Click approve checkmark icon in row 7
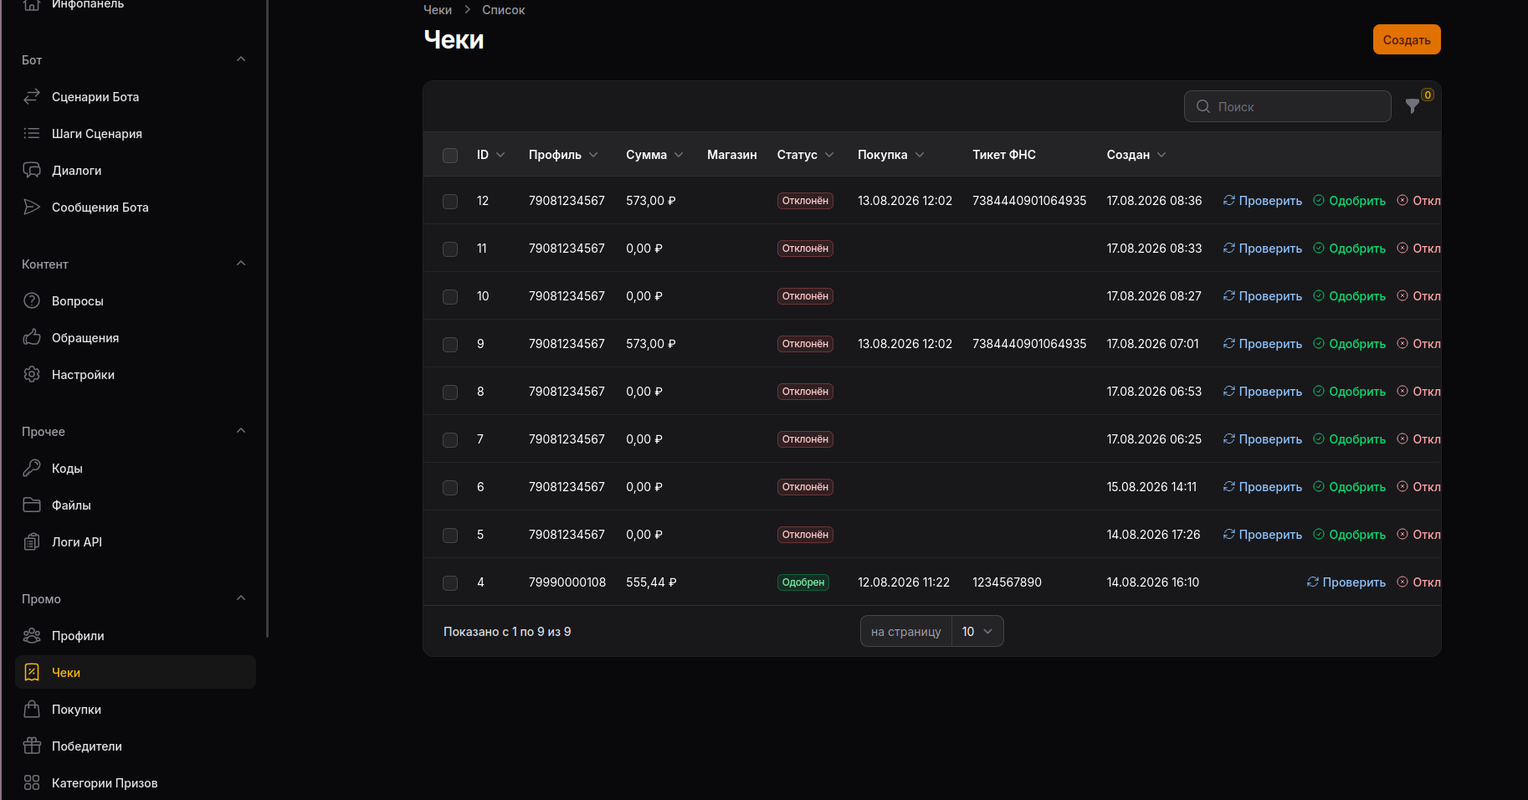 point(1319,439)
